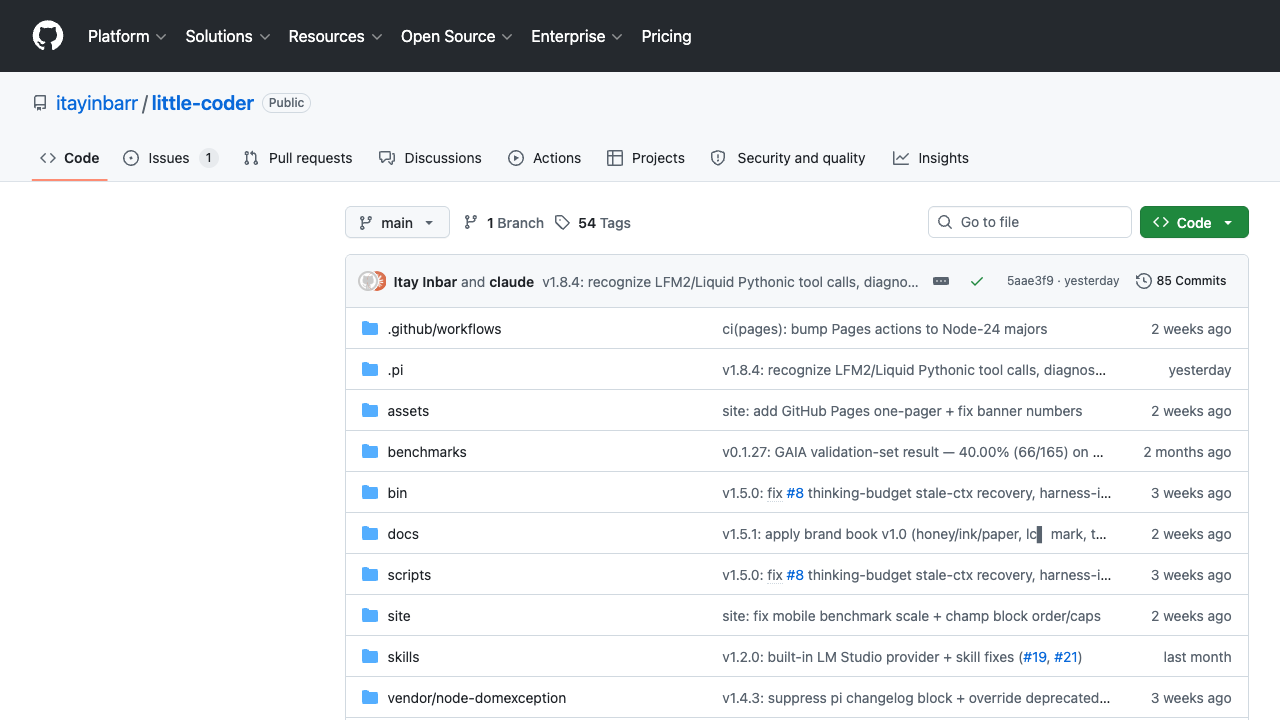Open latest commit message v1.8.4 in header
Viewport: 1280px width, 720px height.
click(730, 282)
